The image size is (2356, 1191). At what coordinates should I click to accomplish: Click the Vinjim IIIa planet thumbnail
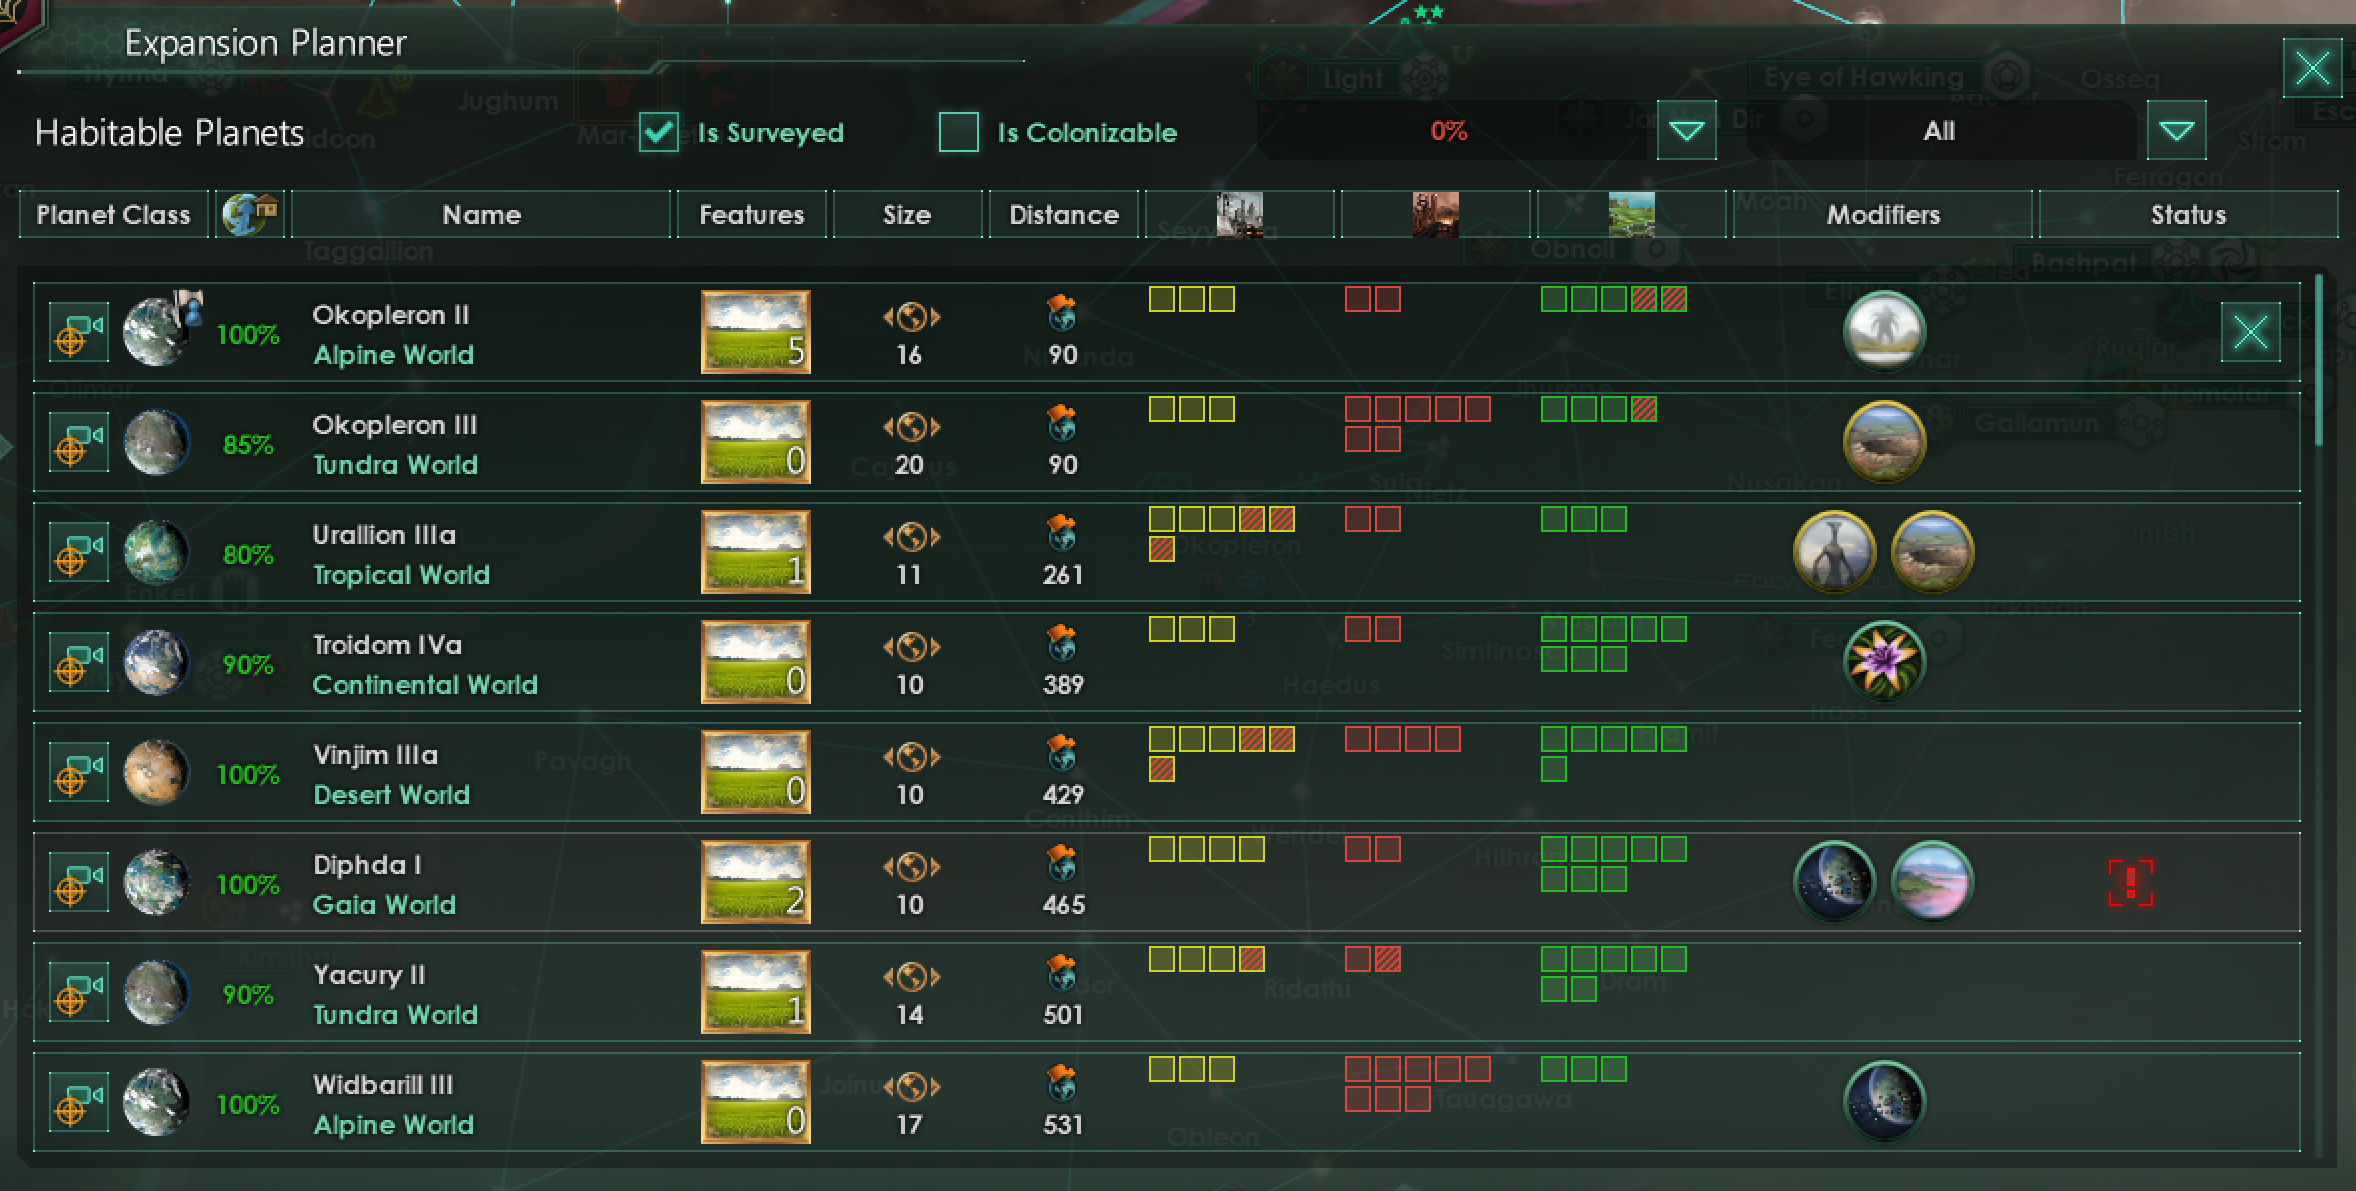[156, 771]
